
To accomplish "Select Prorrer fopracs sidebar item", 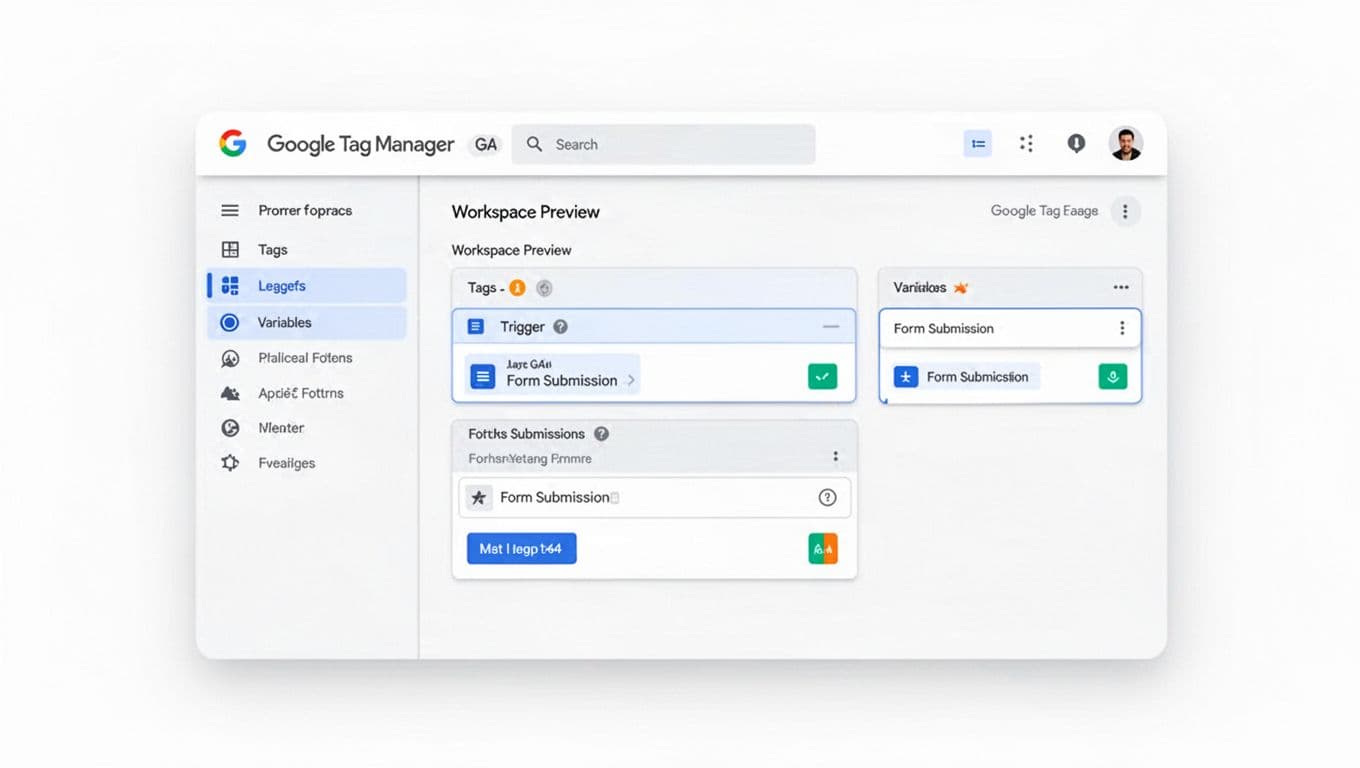I will pos(305,210).
